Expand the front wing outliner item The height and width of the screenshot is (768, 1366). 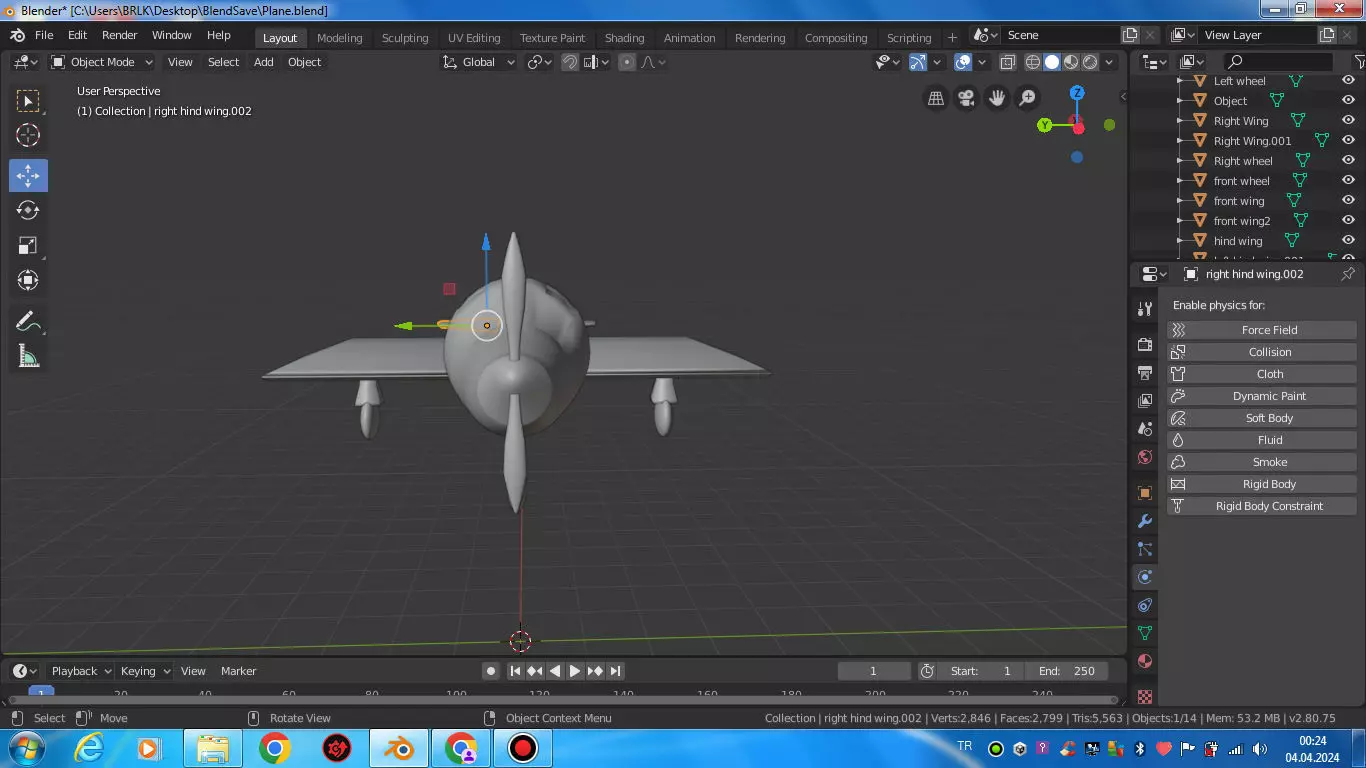pos(1180,201)
